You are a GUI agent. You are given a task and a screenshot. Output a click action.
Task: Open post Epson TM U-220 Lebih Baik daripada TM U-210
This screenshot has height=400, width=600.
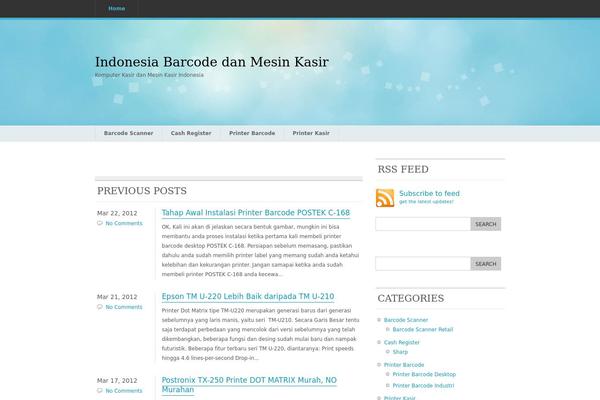pos(248,297)
